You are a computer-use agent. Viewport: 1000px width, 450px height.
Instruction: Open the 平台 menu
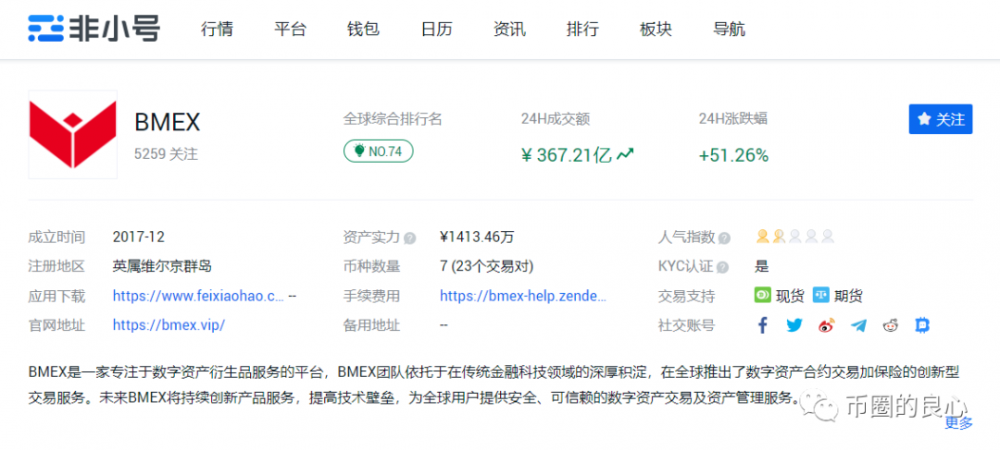(290, 29)
